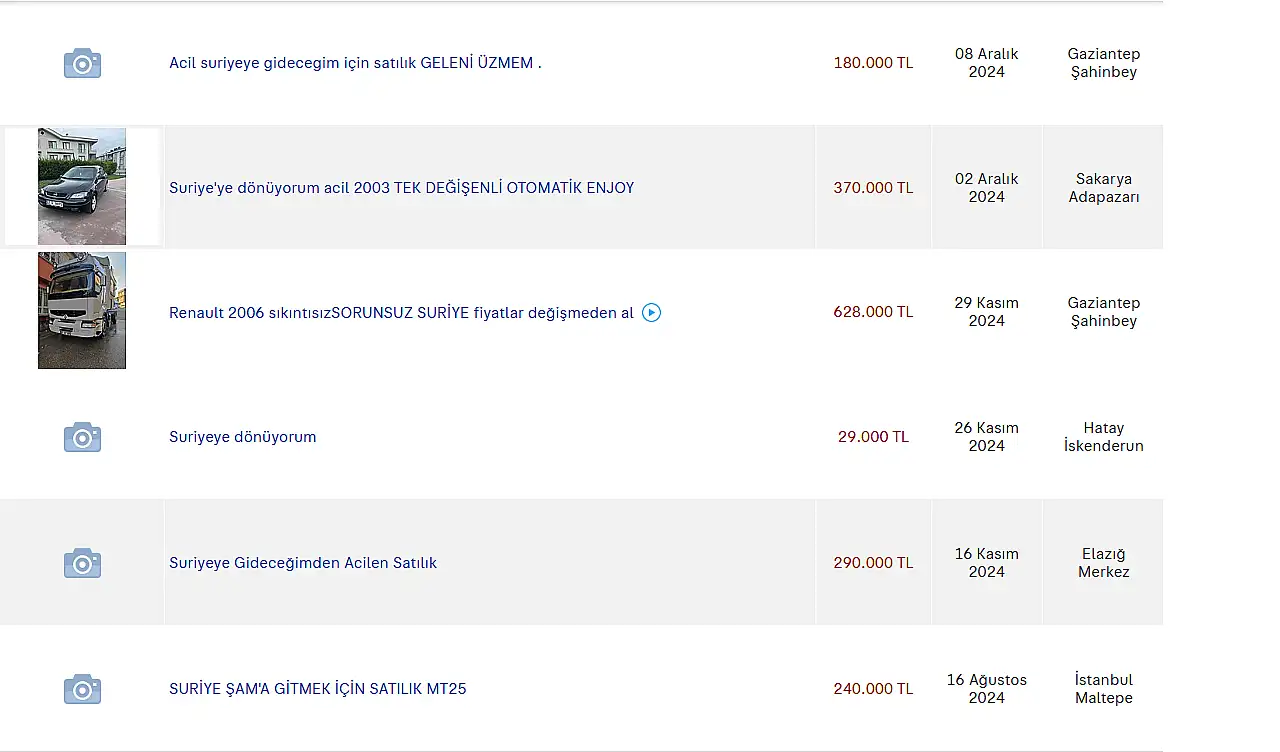Open 'Suriyeye dönüyorum' listing title
The image size is (1280, 752).
click(242, 437)
